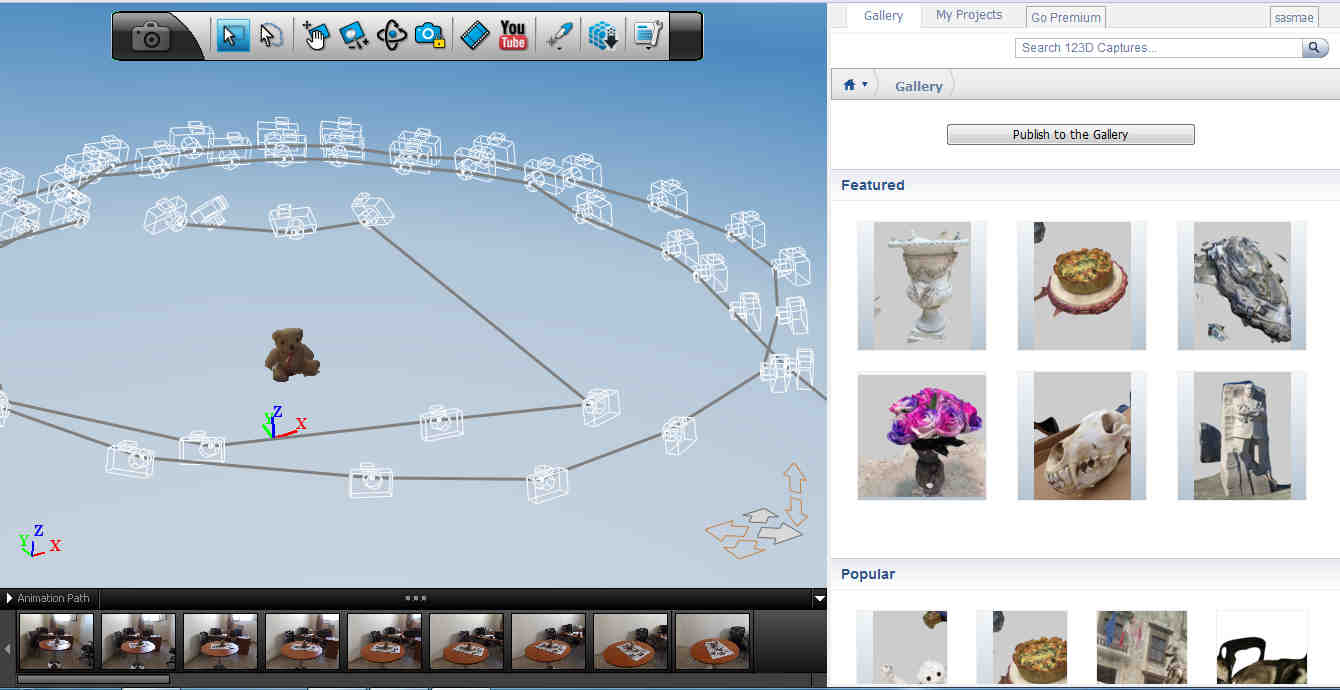Click the Featured section heading
The width and height of the screenshot is (1340, 690).
coord(872,185)
